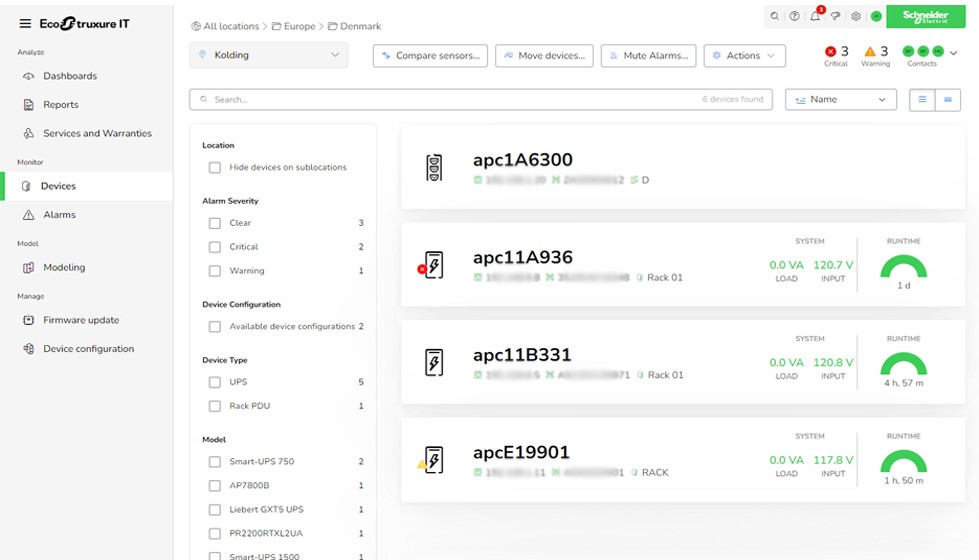Open Firmware update in the sidebar
The image size is (979, 560).
click(x=80, y=320)
